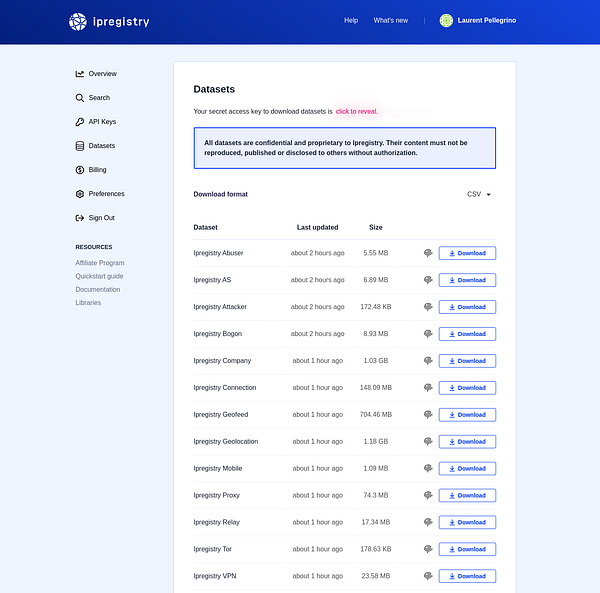Click the Datasets page heading
This screenshot has height=593, width=600.
[x=214, y=89]
